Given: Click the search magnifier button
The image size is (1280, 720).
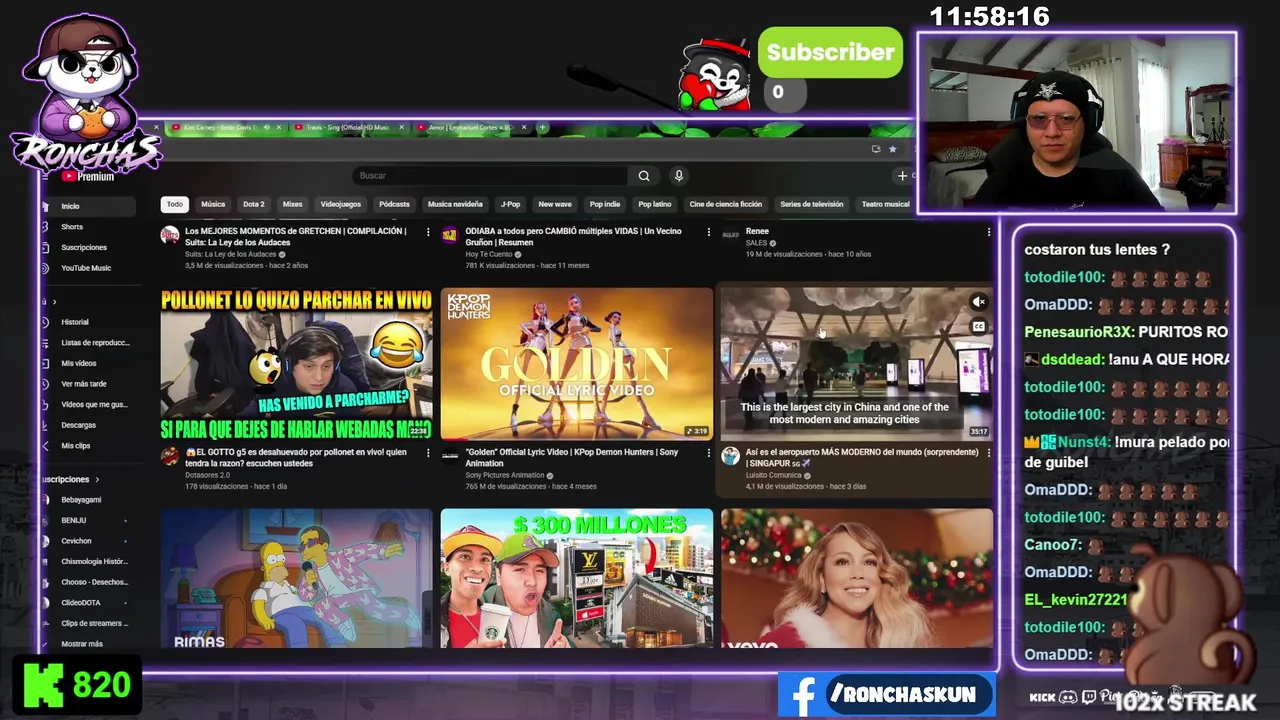Looking at the screenshot, I should pyautogui.click(x=644, y=176).
